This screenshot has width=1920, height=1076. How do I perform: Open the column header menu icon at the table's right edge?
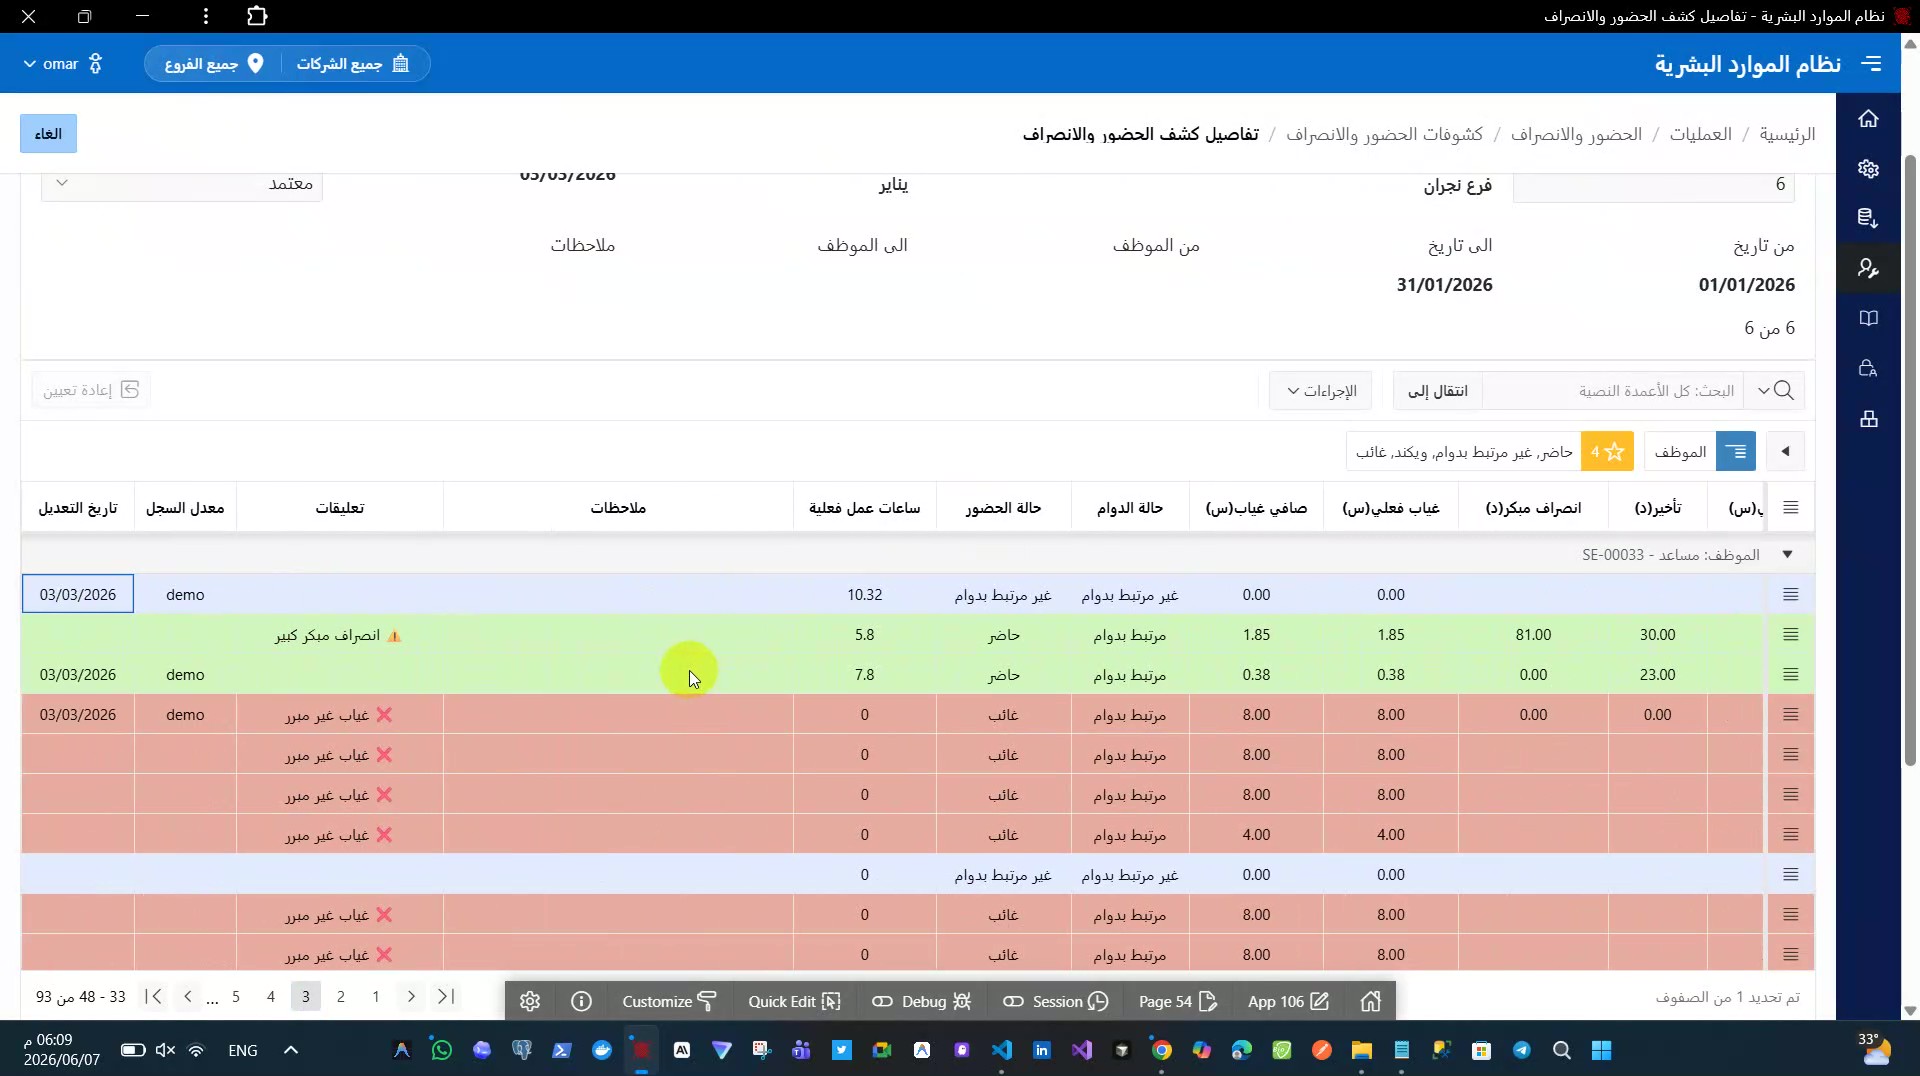tap(1790, 508)
